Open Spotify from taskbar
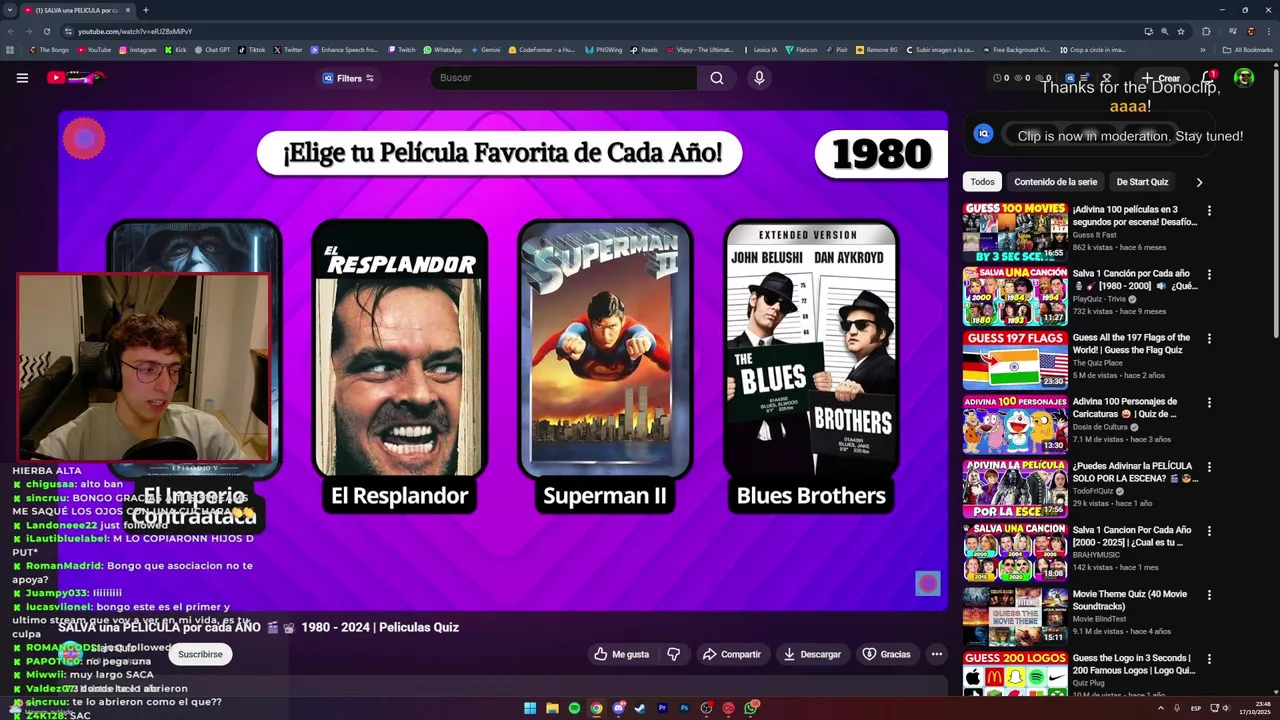Screen dimensions: 1280x720 pos(574,708)
